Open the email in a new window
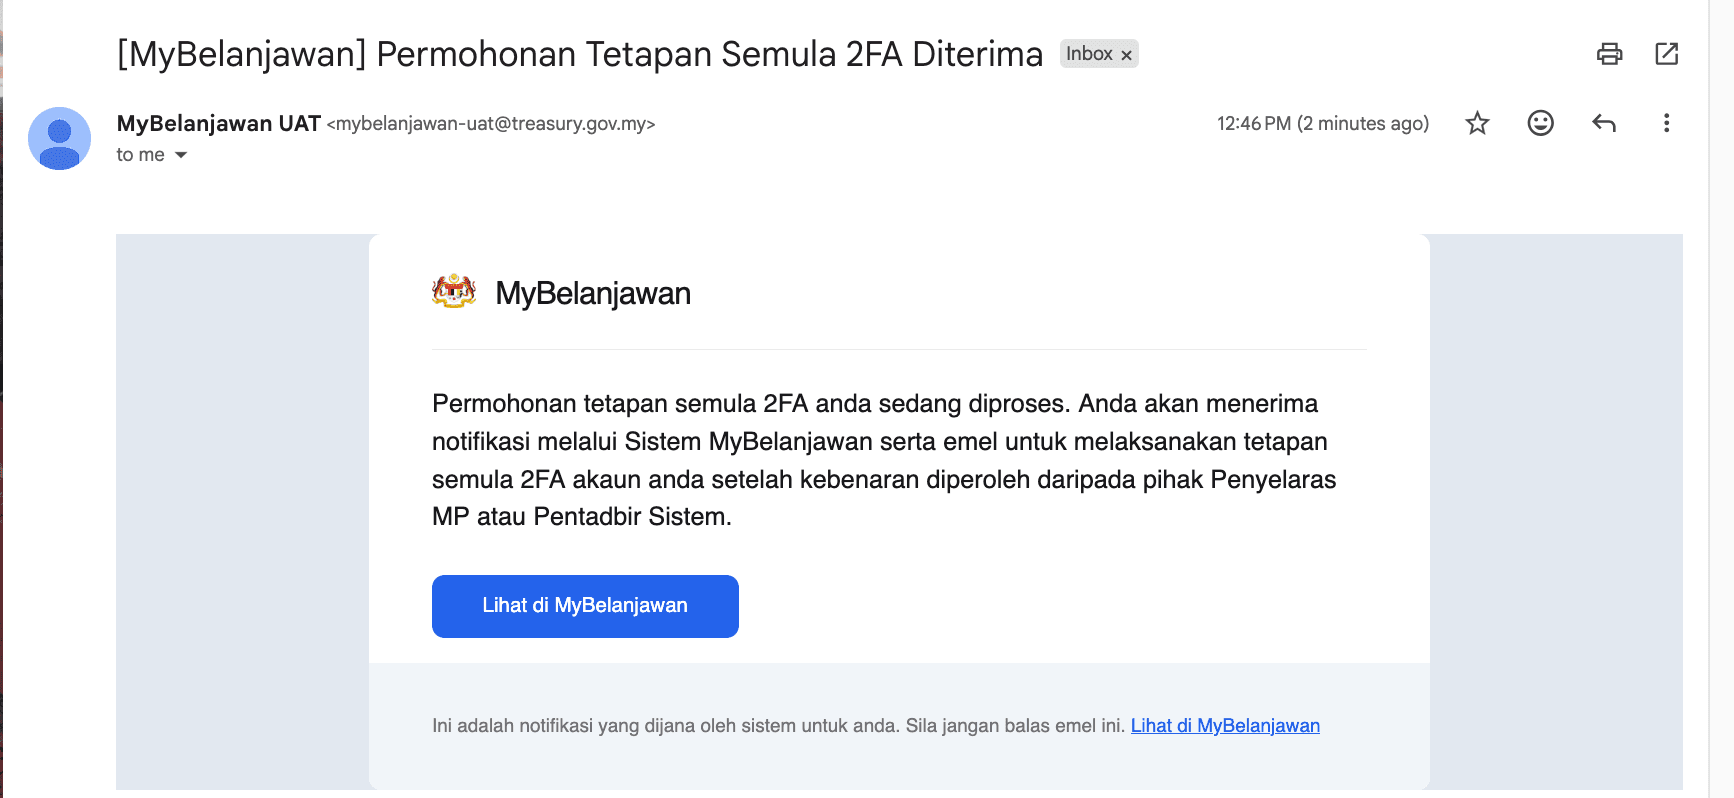This screenshot has height=798, width=1734. (x=1666, y=54)
